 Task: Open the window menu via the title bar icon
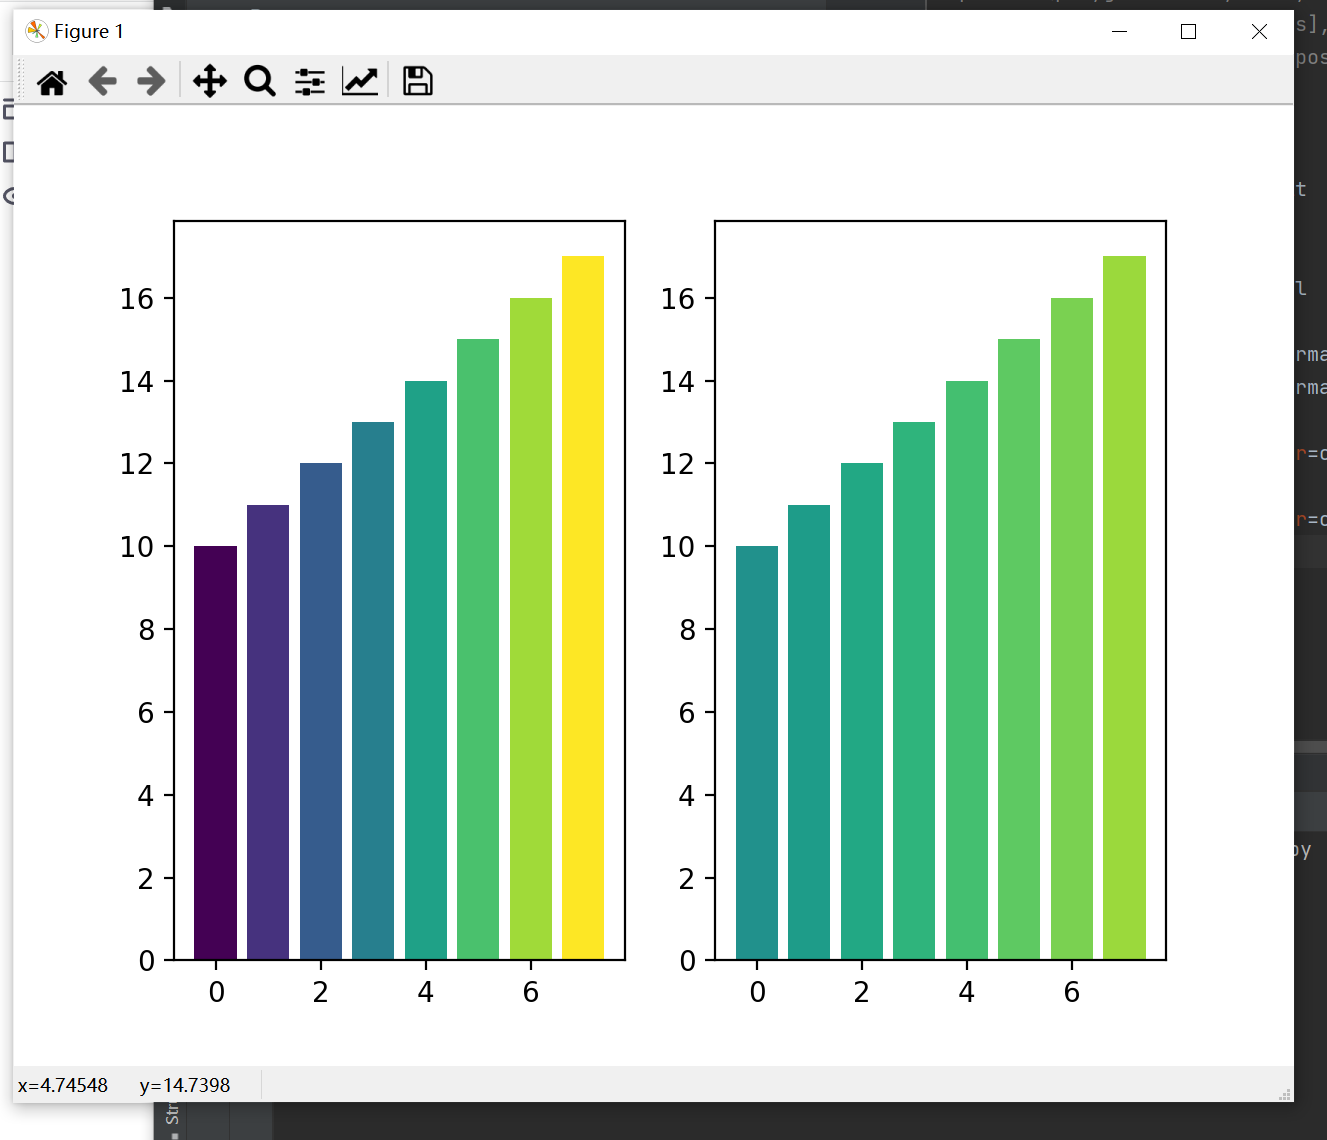(36, 31)
